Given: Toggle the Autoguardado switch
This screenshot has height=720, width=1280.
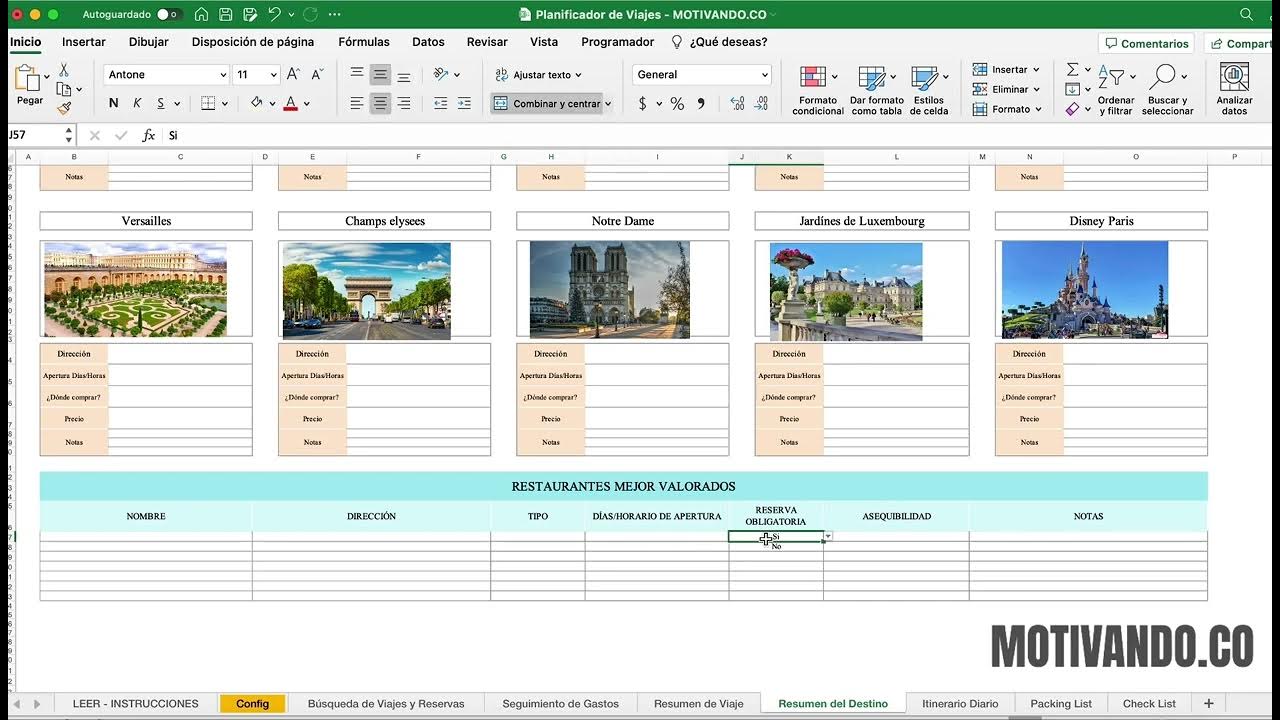Looking at the screenshot, I should (x=169, y=14).
